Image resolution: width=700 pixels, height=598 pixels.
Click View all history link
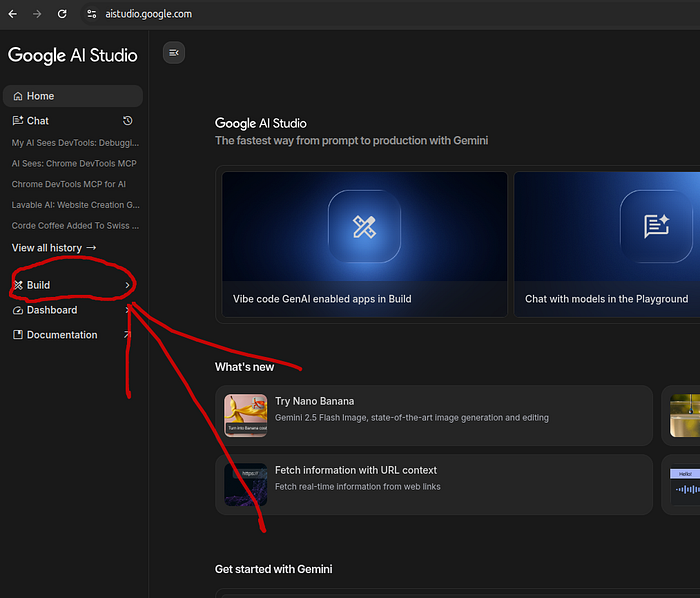54,248
